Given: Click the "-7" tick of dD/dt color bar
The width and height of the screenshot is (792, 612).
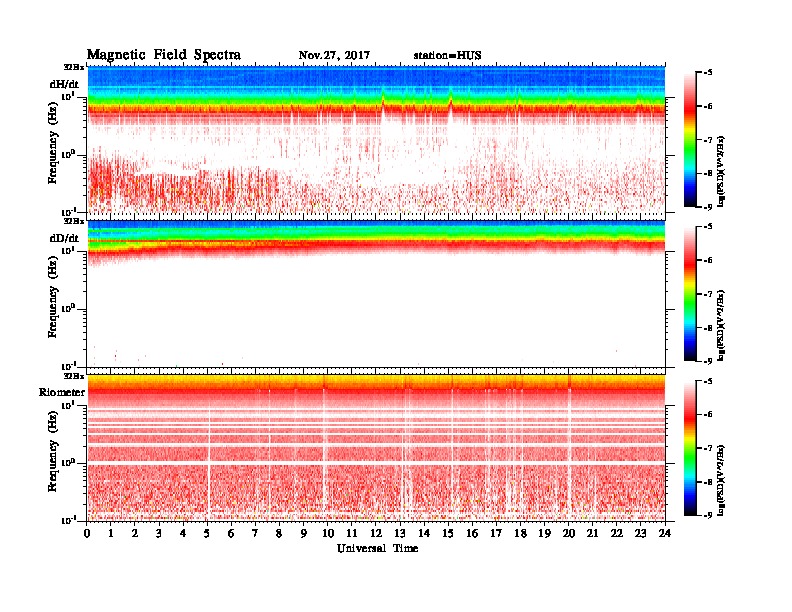Looking at the screenshot, I should click(x=708, y=294).
